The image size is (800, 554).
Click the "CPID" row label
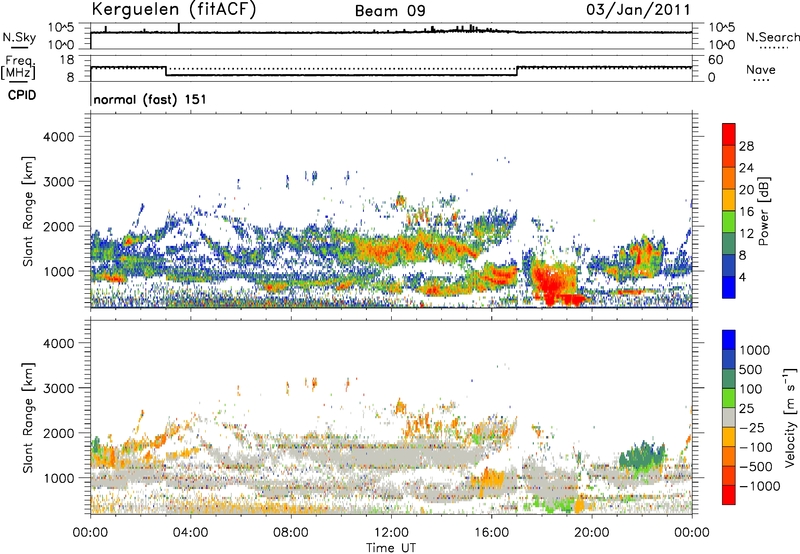tap(21, 95)
